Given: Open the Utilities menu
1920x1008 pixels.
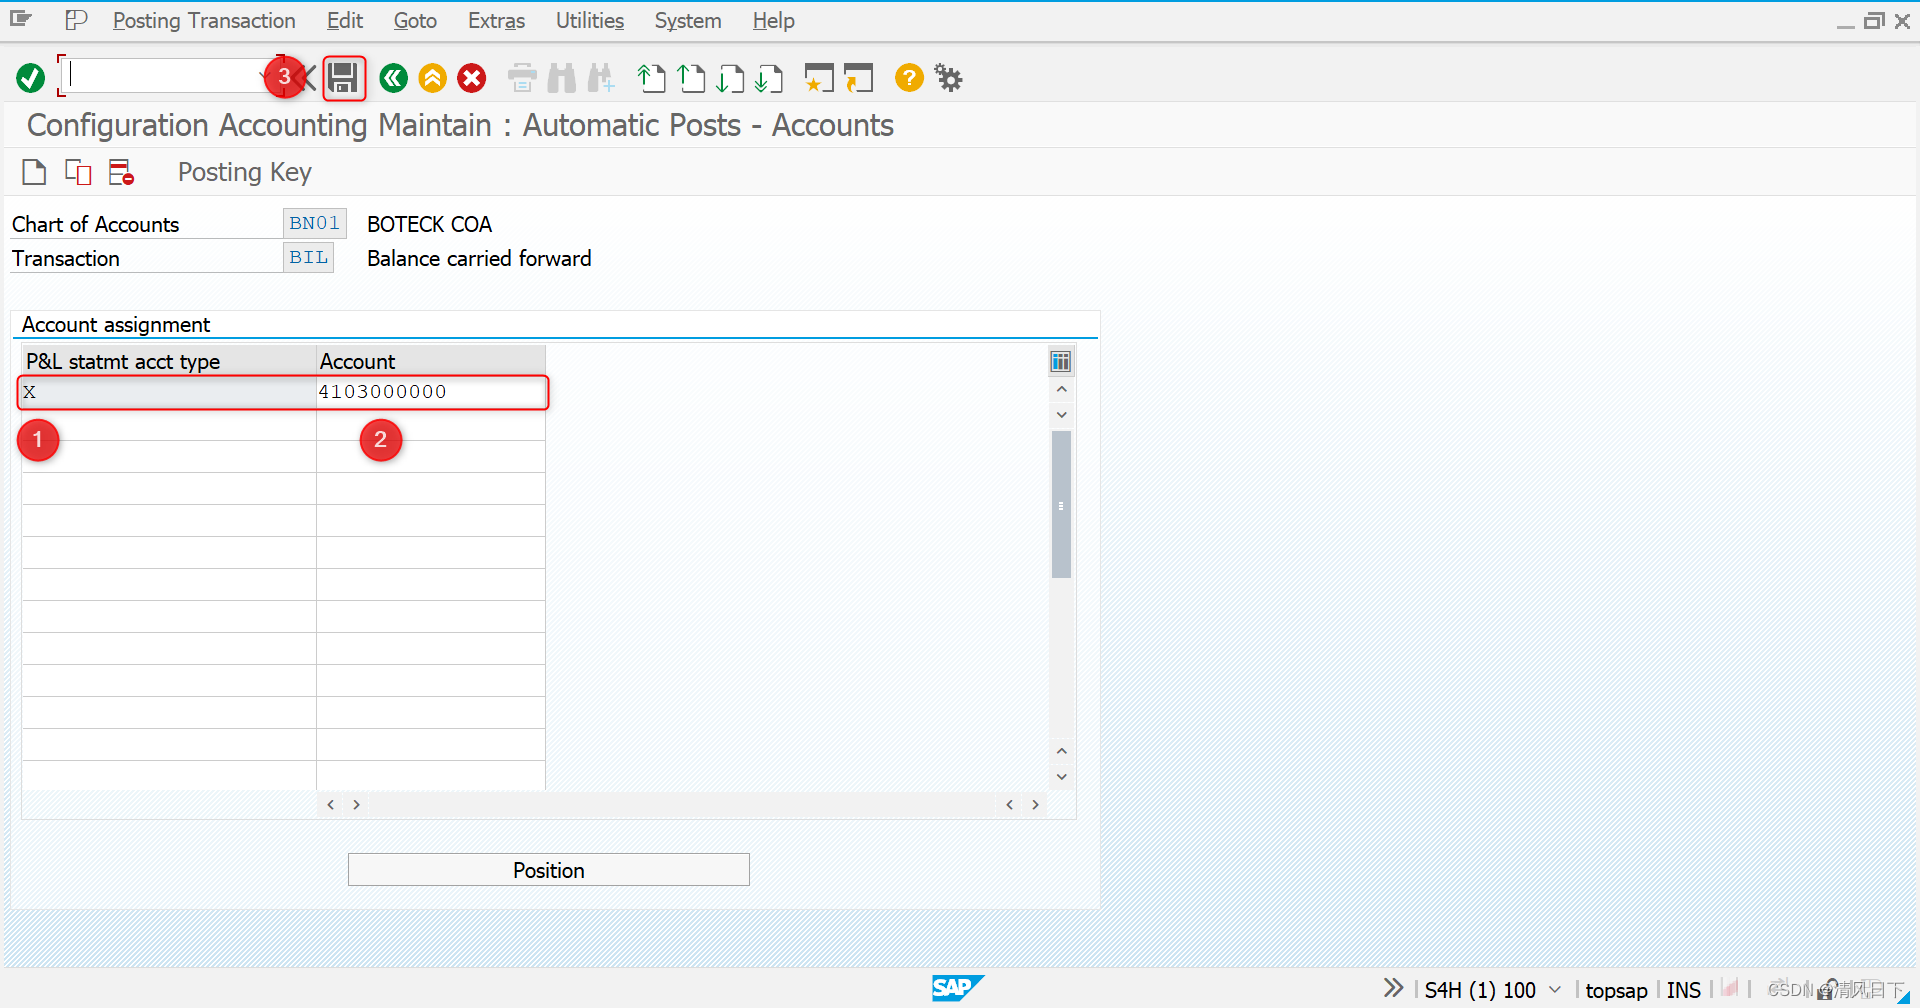Looking at the screenshot, I should (590, 21).
